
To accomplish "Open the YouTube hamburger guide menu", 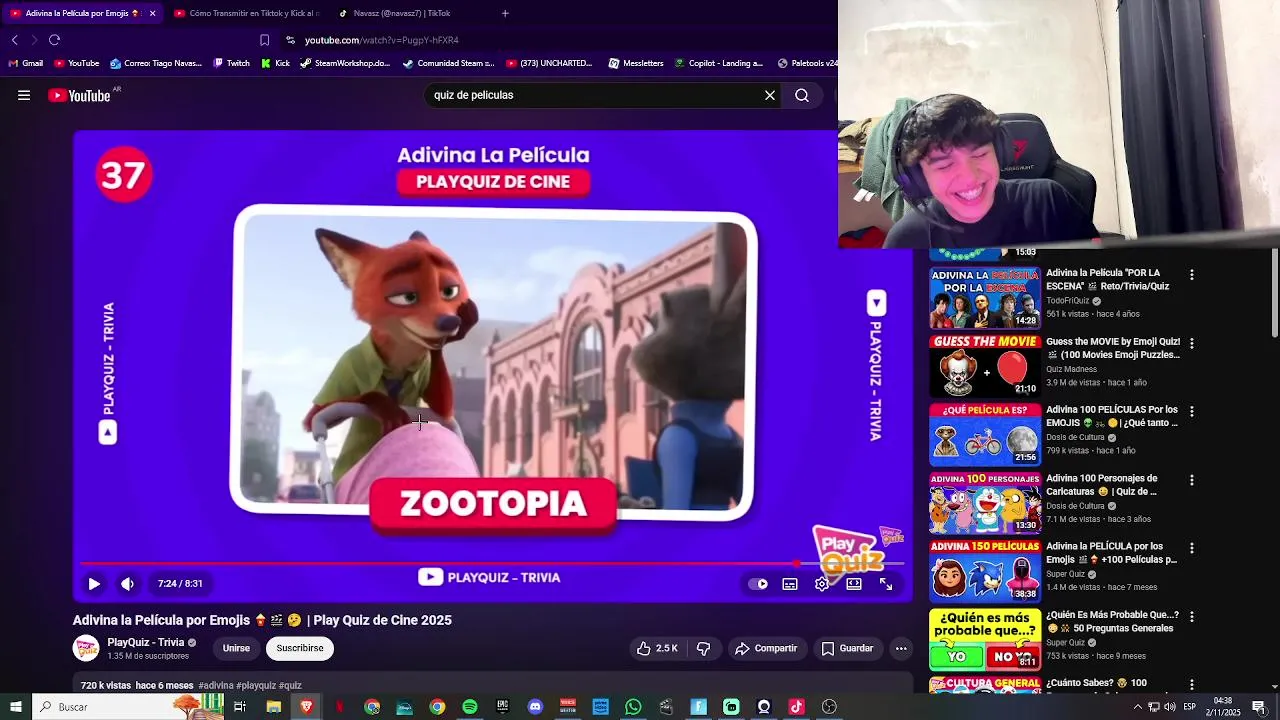I will click(24, 96).
